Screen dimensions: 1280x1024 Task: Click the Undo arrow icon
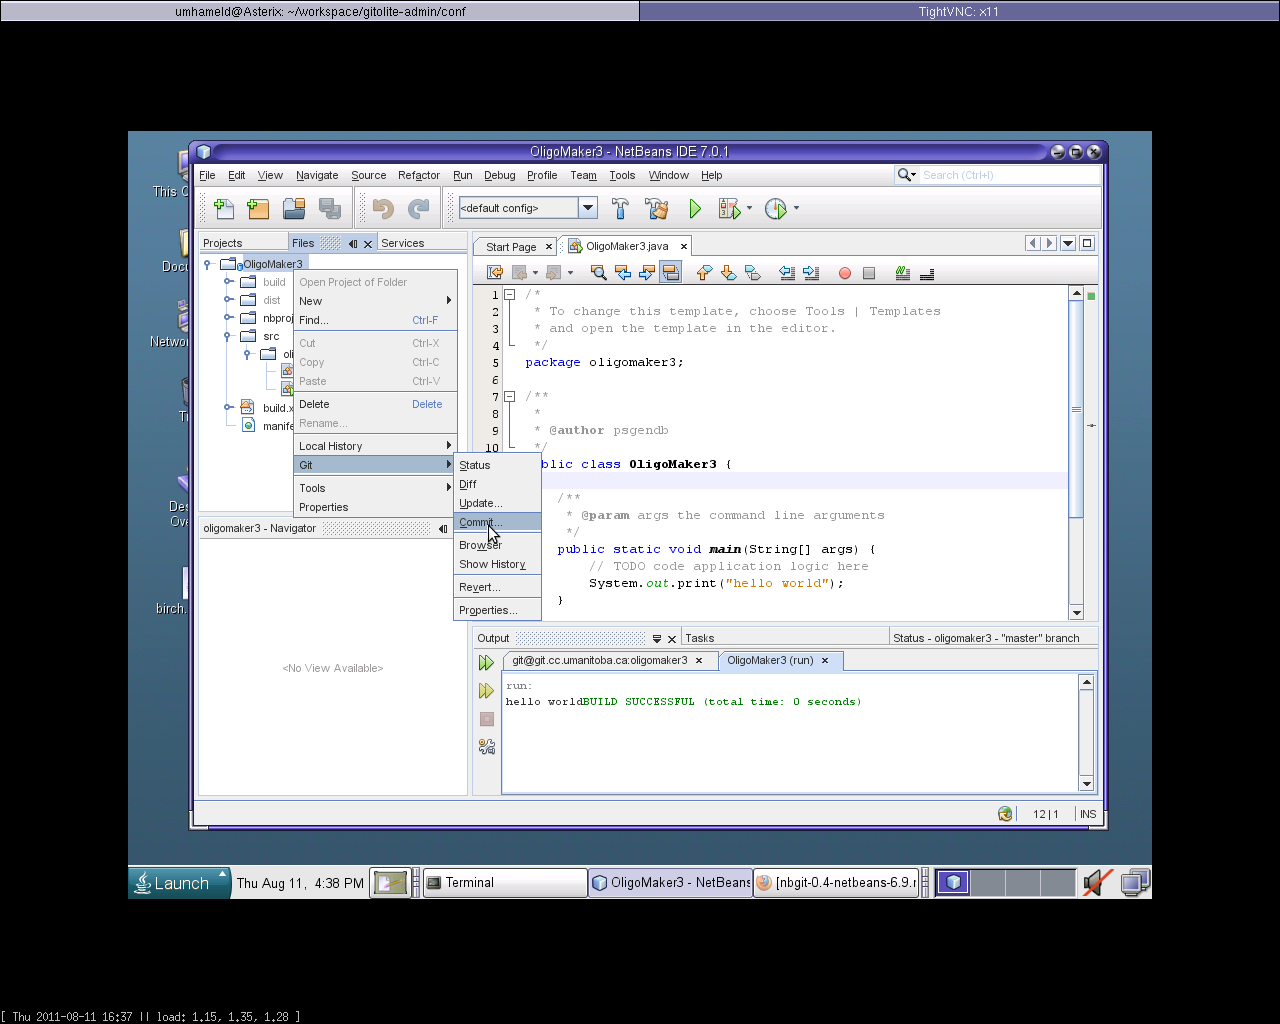tap(383, 208)
